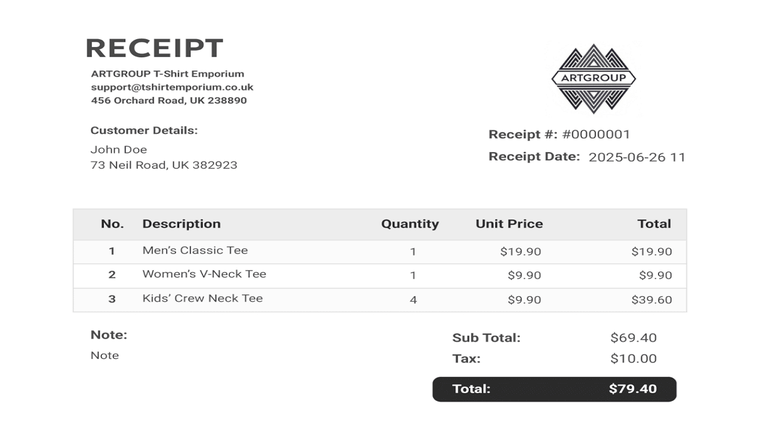Click the Description column header

[x=181, y=224]
